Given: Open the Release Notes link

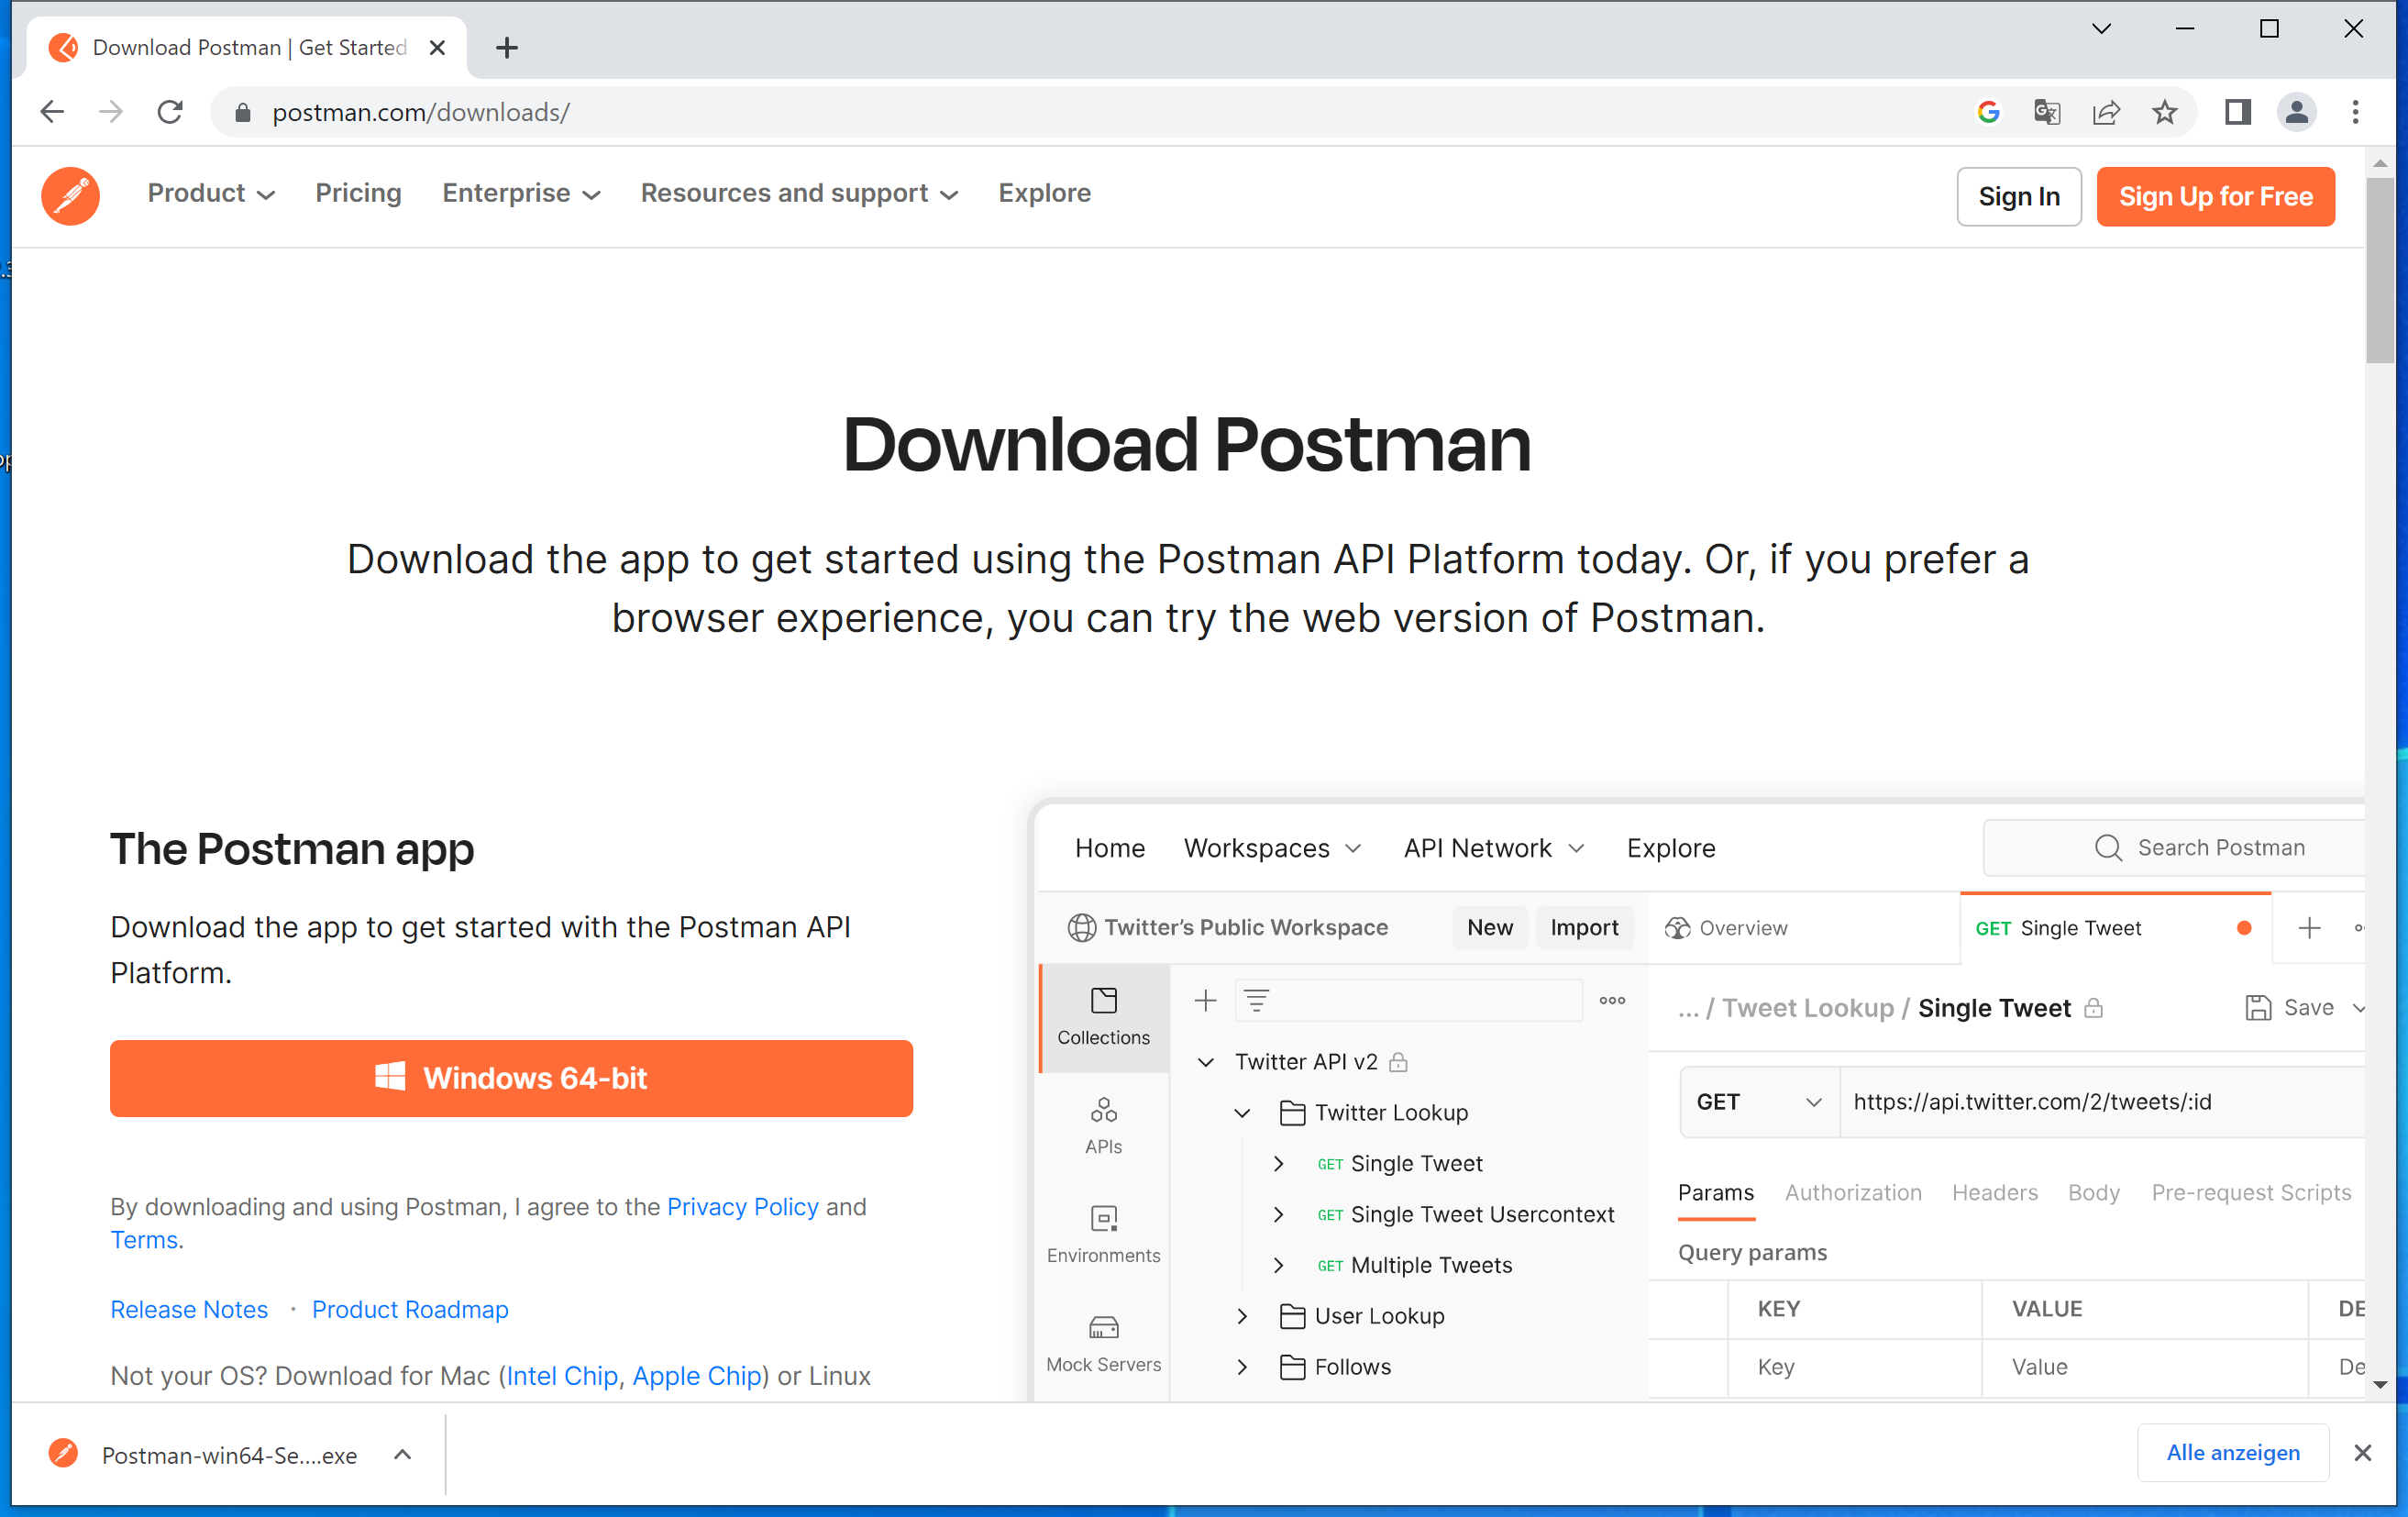Looking at the screenshot, I should point(189,1309).
